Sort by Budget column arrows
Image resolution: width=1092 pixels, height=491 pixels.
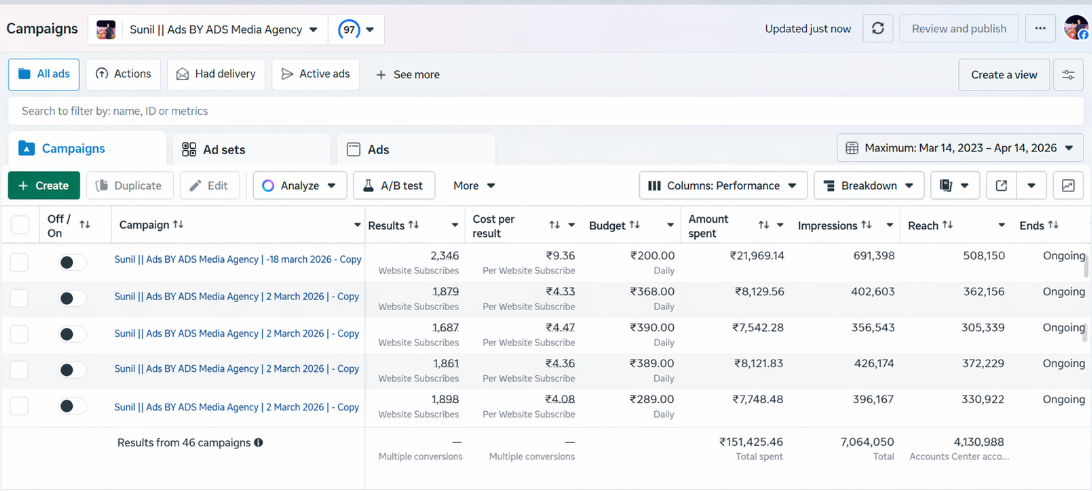635,225
